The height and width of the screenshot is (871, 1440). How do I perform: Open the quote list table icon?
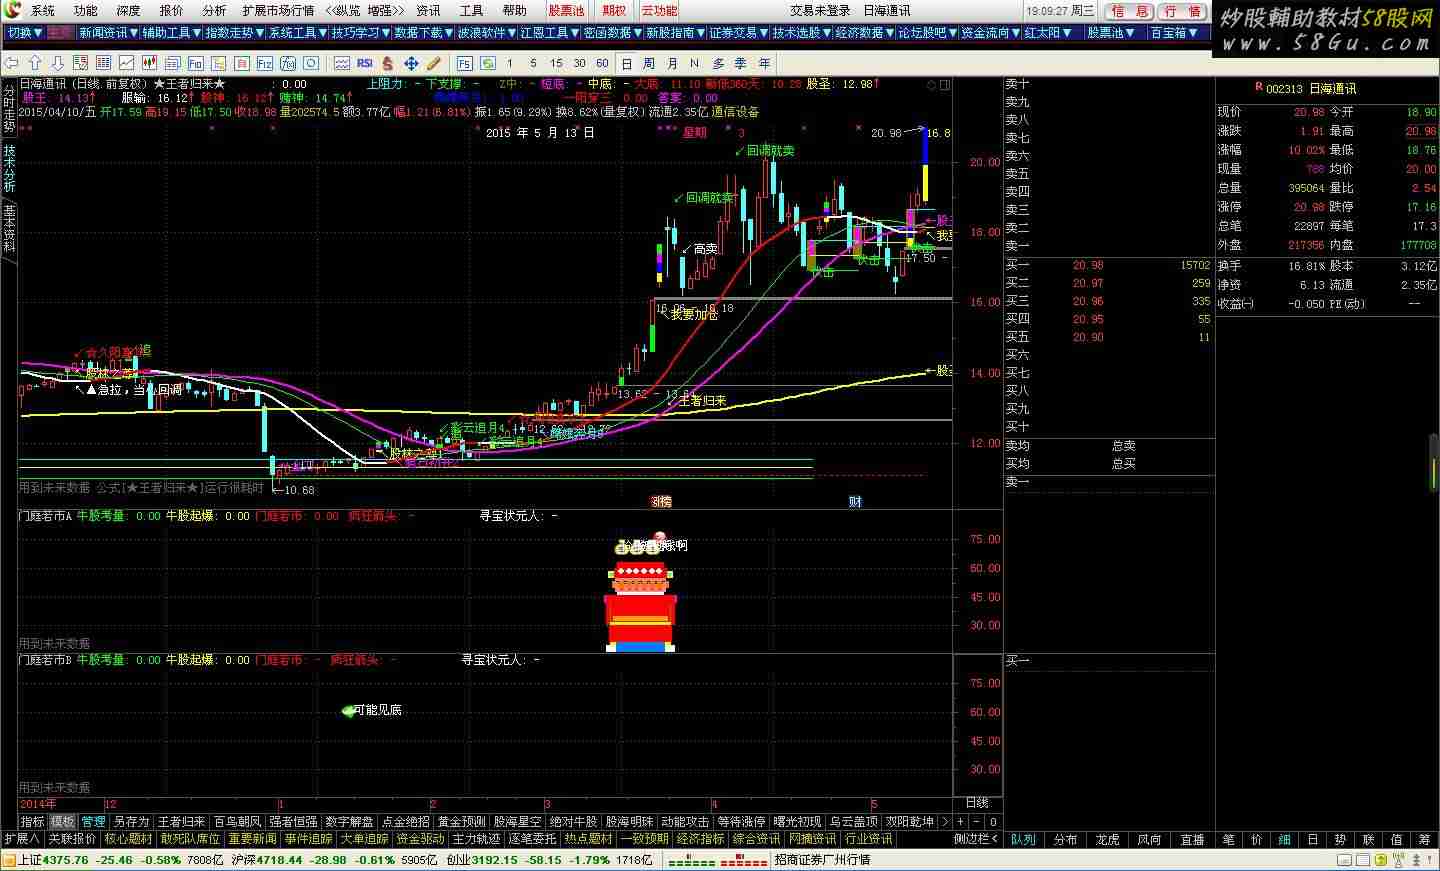[x=103, y=63]
